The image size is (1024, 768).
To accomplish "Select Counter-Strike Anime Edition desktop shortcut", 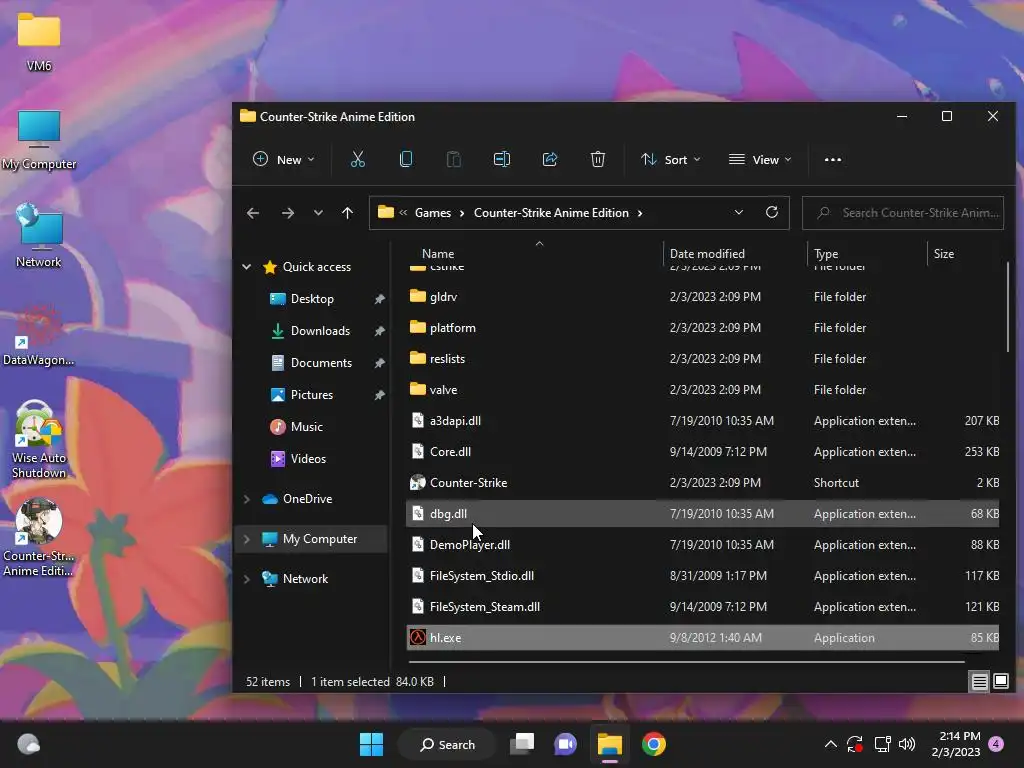I will tap(39, 537).
